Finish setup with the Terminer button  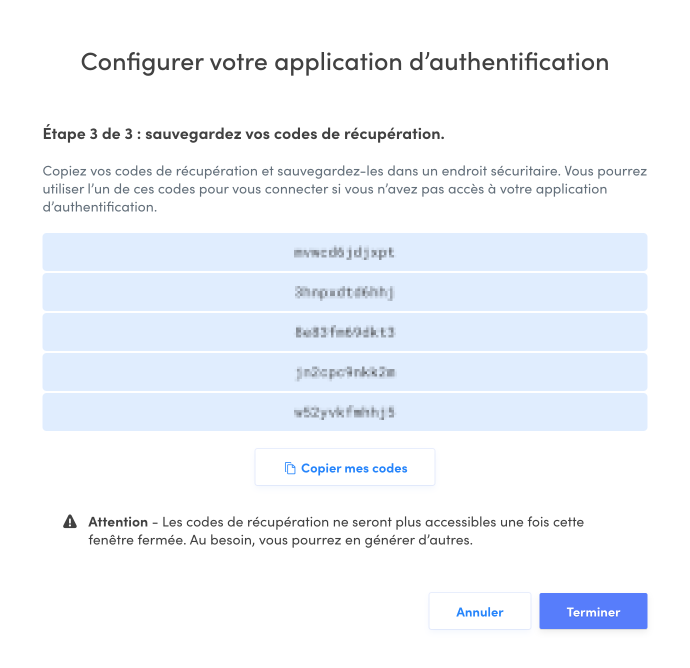(x=593, y=612)
